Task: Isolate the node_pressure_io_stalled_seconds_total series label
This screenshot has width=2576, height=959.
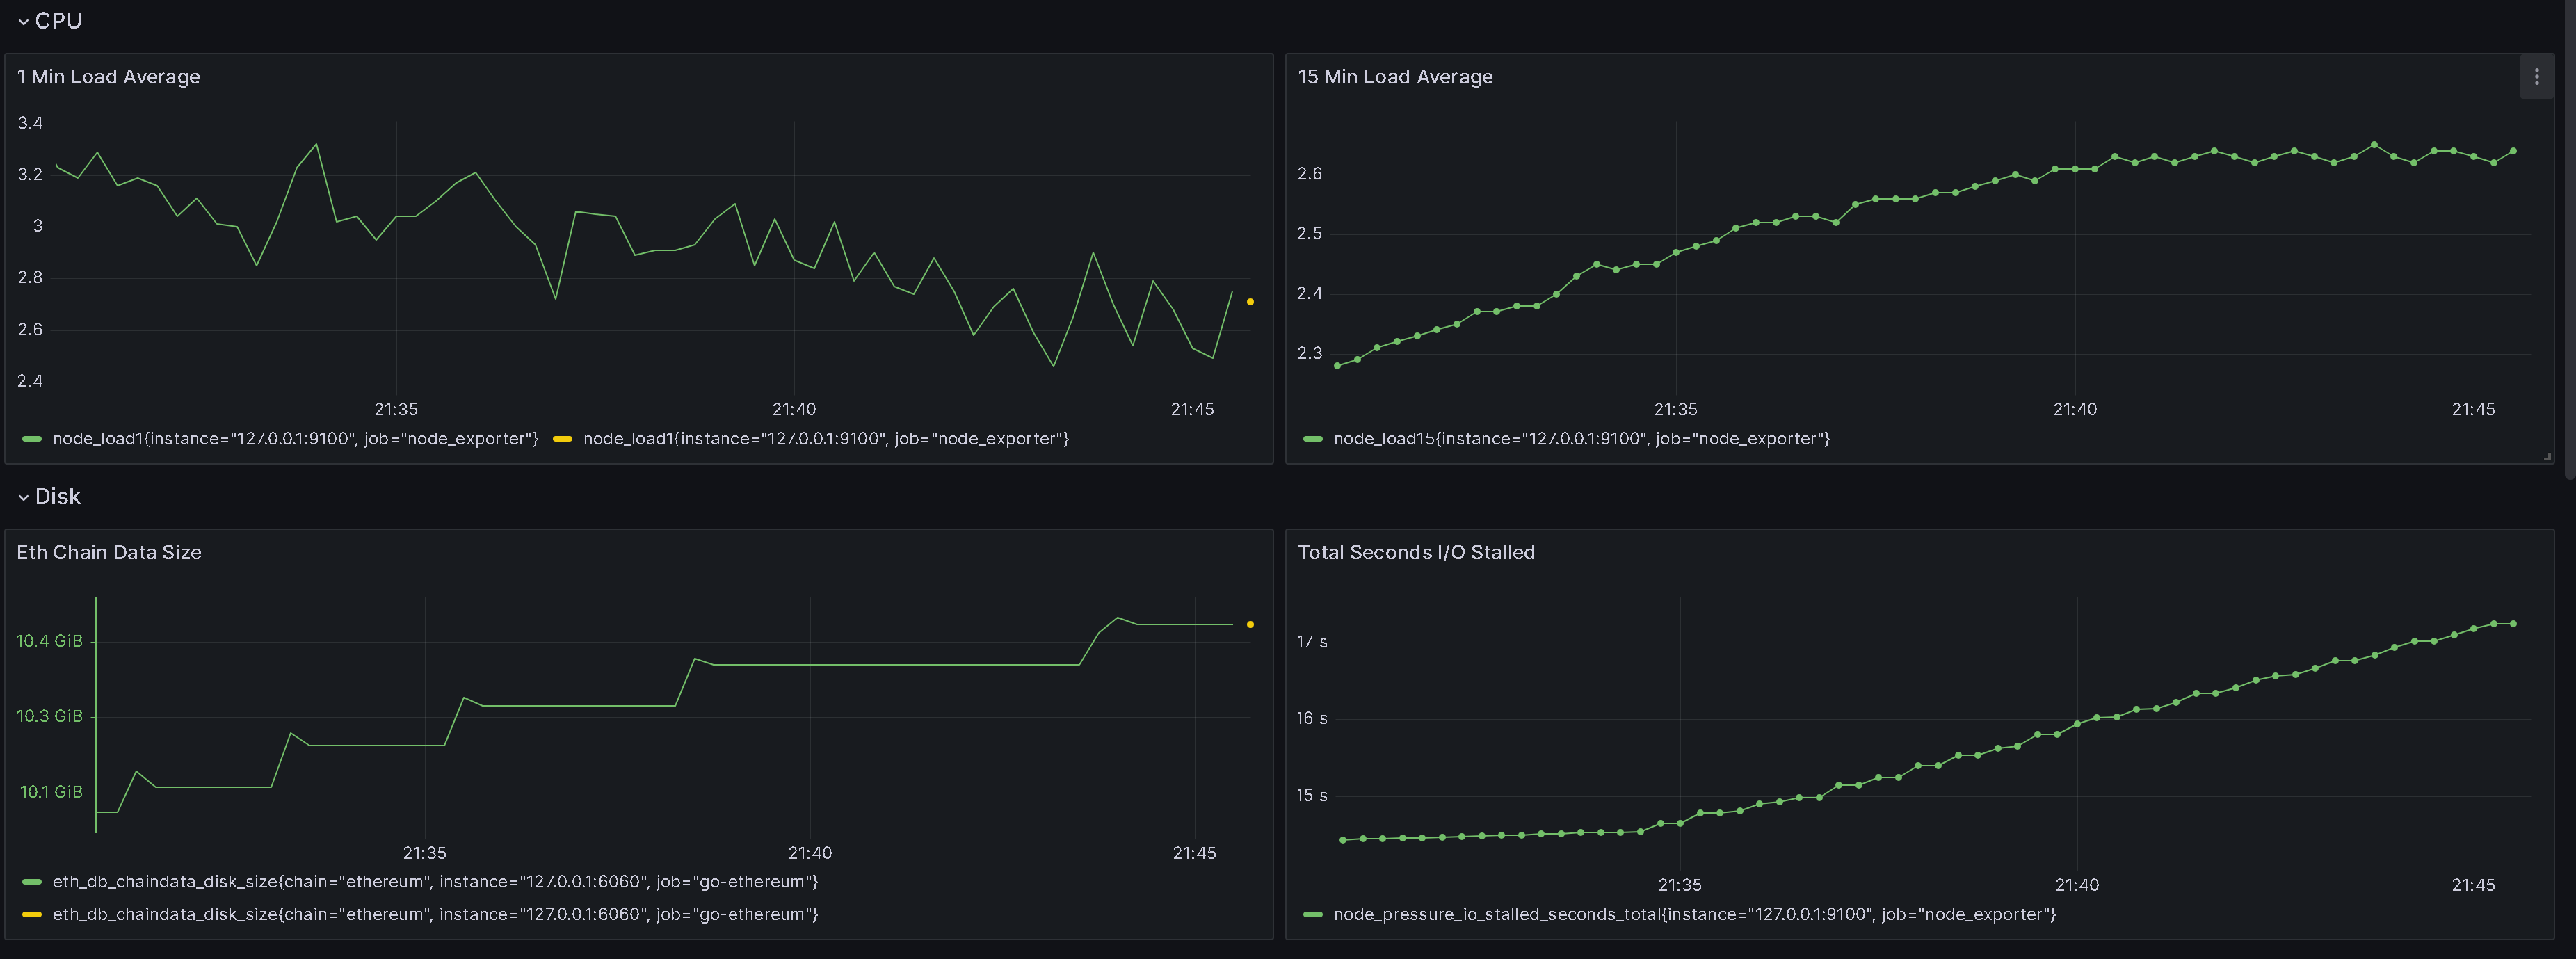Action: (x=1694, y=915)
